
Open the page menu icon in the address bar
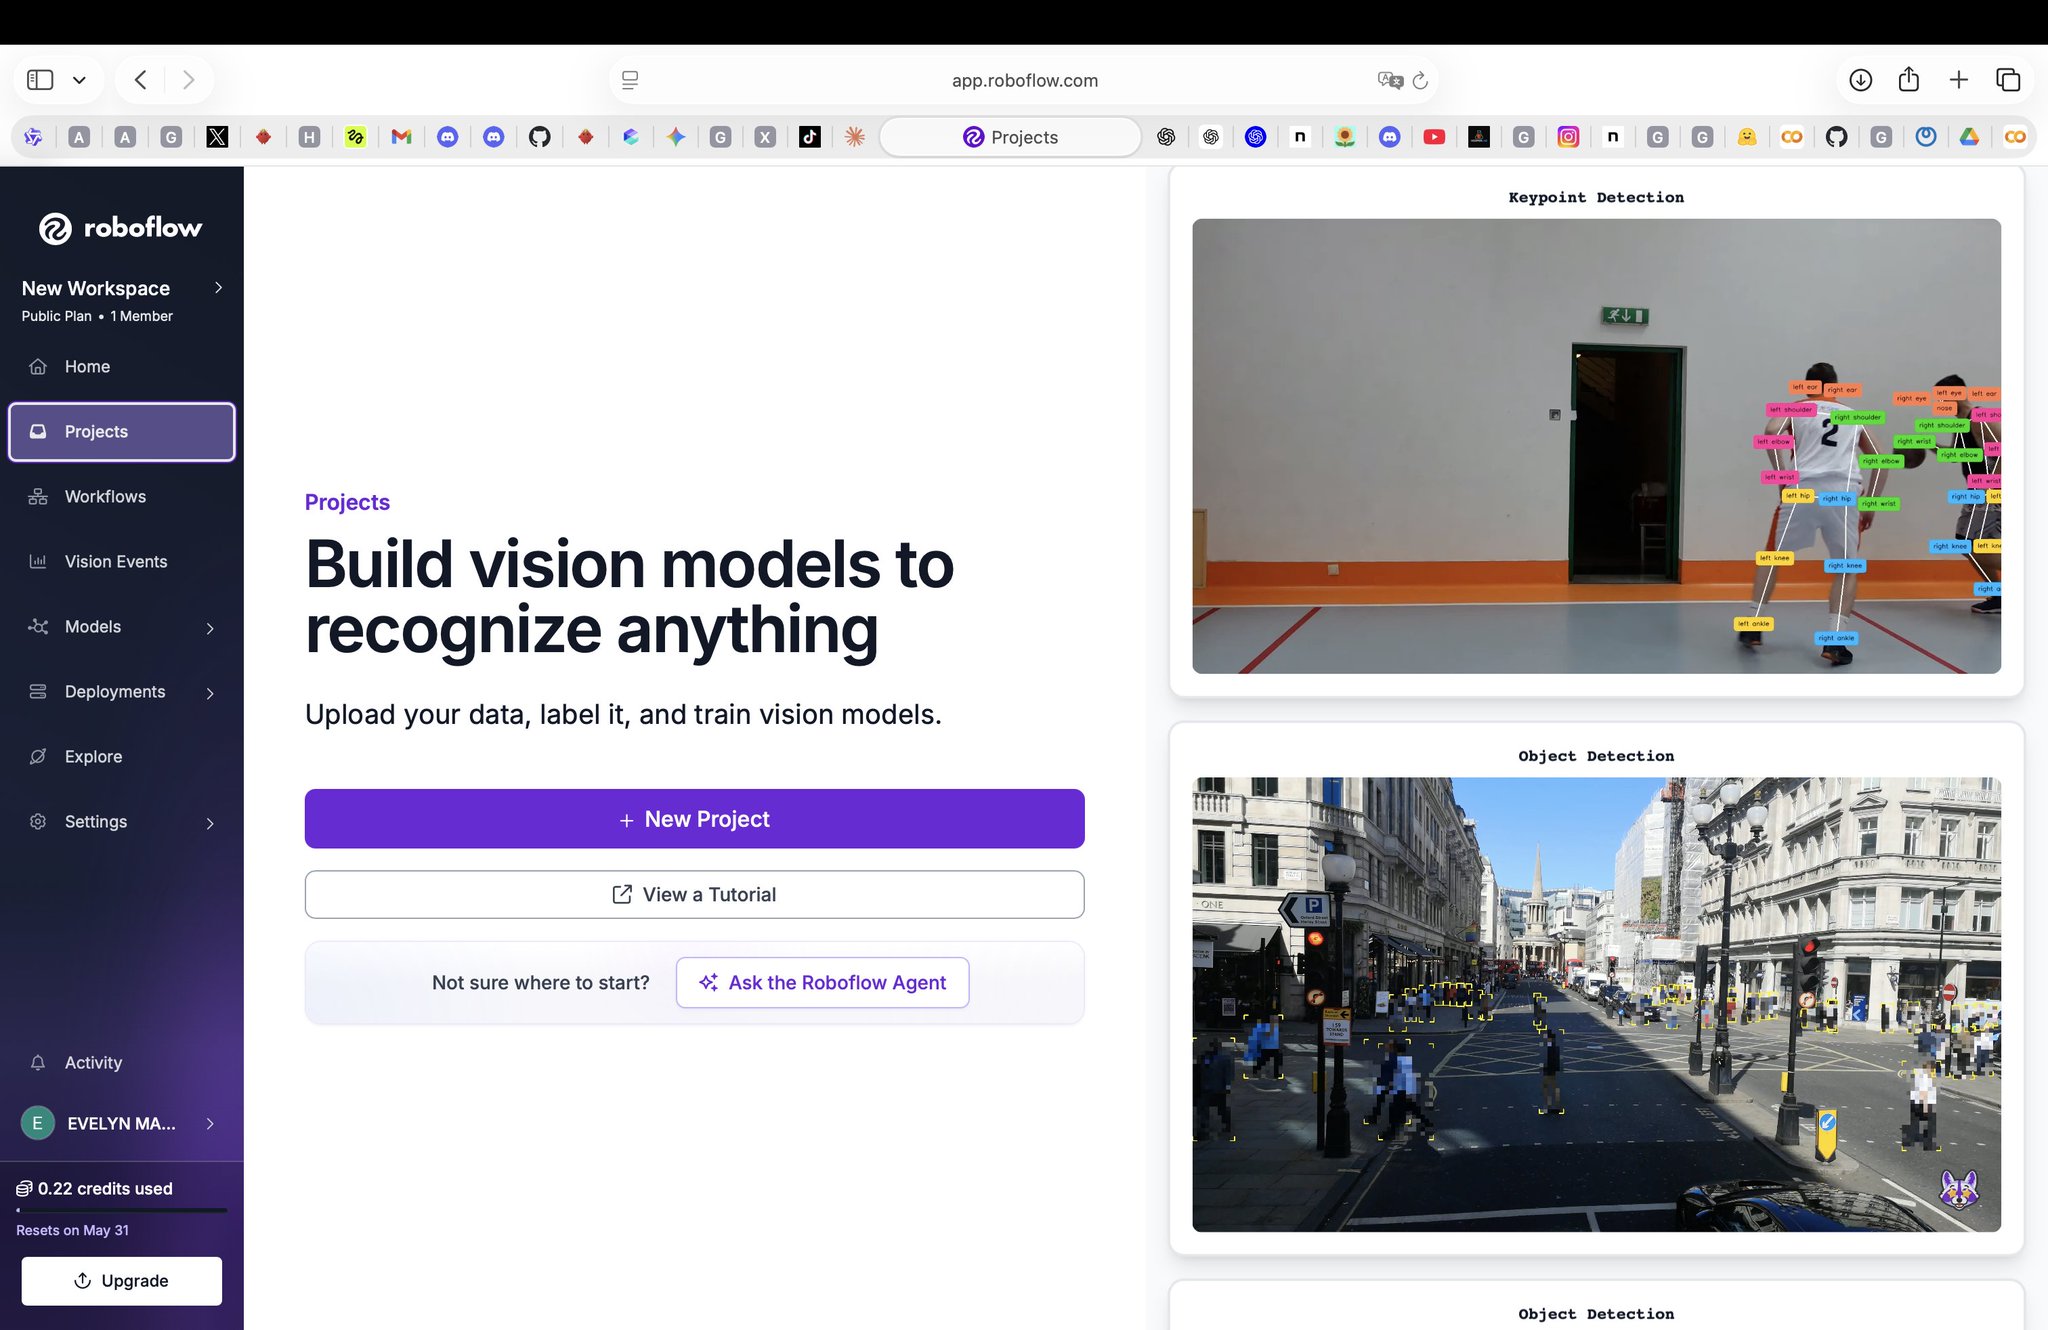(630, 80)
